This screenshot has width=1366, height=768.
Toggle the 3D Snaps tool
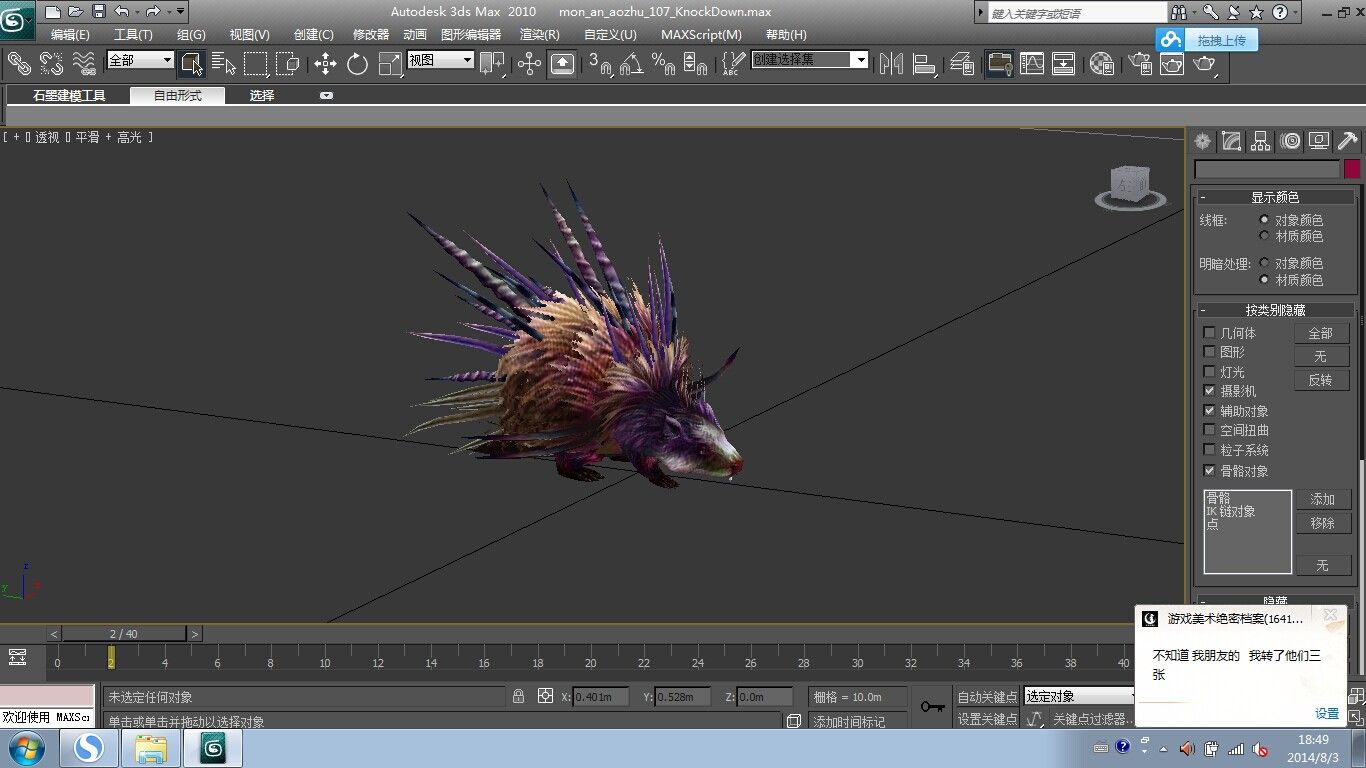coord(600,64)
